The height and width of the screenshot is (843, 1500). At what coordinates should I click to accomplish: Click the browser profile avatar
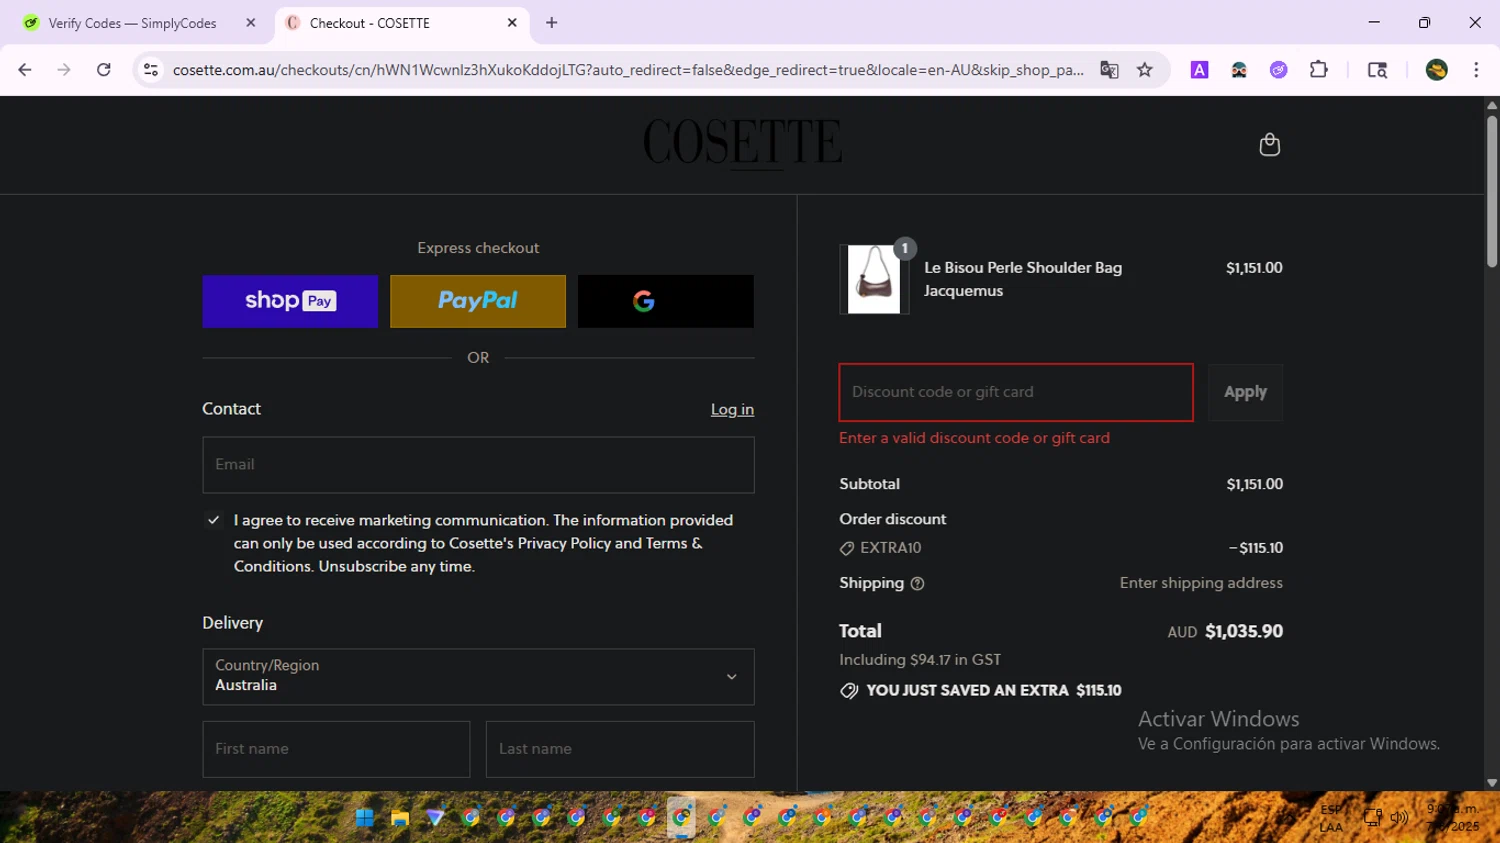point(1437,70)
